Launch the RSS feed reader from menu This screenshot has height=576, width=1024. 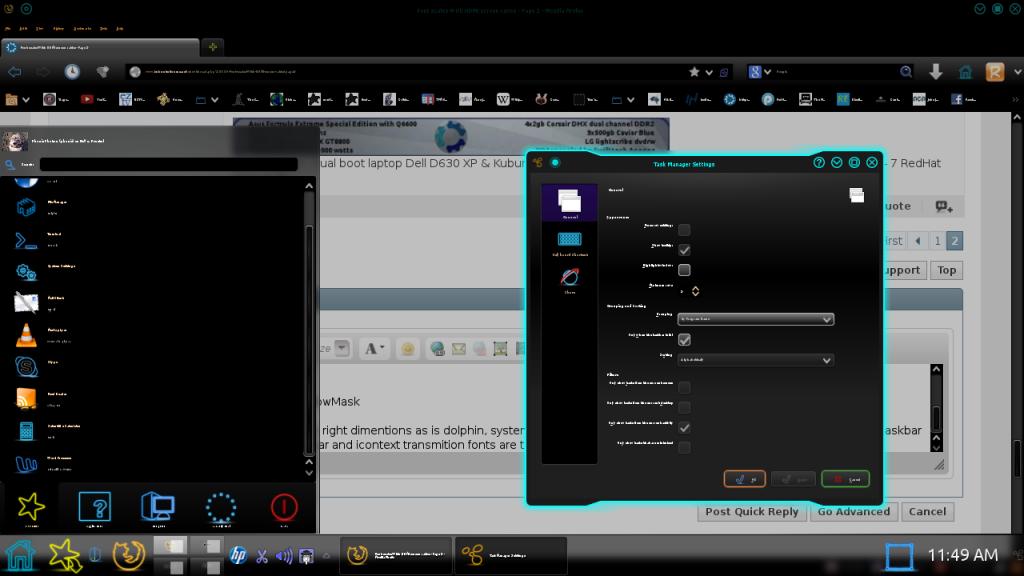click(x=26, y=398)
